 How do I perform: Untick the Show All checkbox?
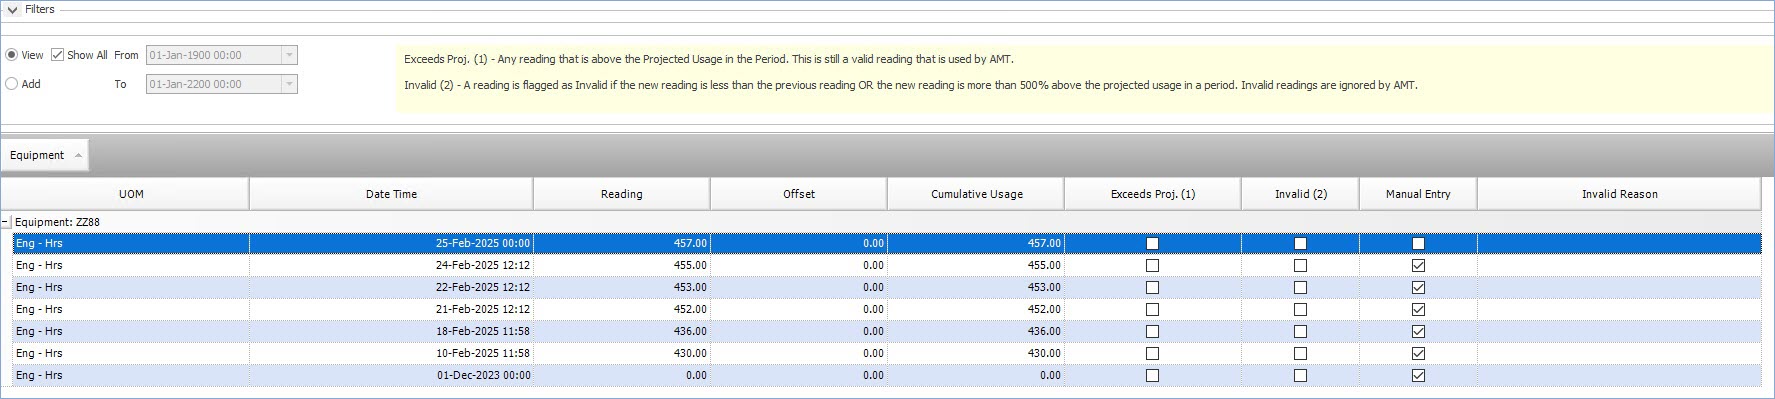tap(57, 55)
